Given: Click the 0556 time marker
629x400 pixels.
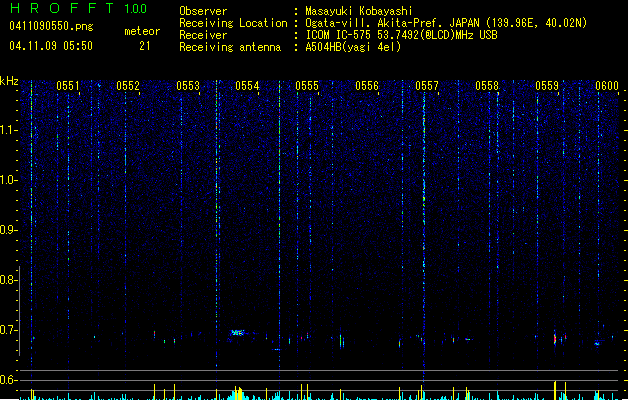Looking at the screenshot, I should [x=367, y=86].
